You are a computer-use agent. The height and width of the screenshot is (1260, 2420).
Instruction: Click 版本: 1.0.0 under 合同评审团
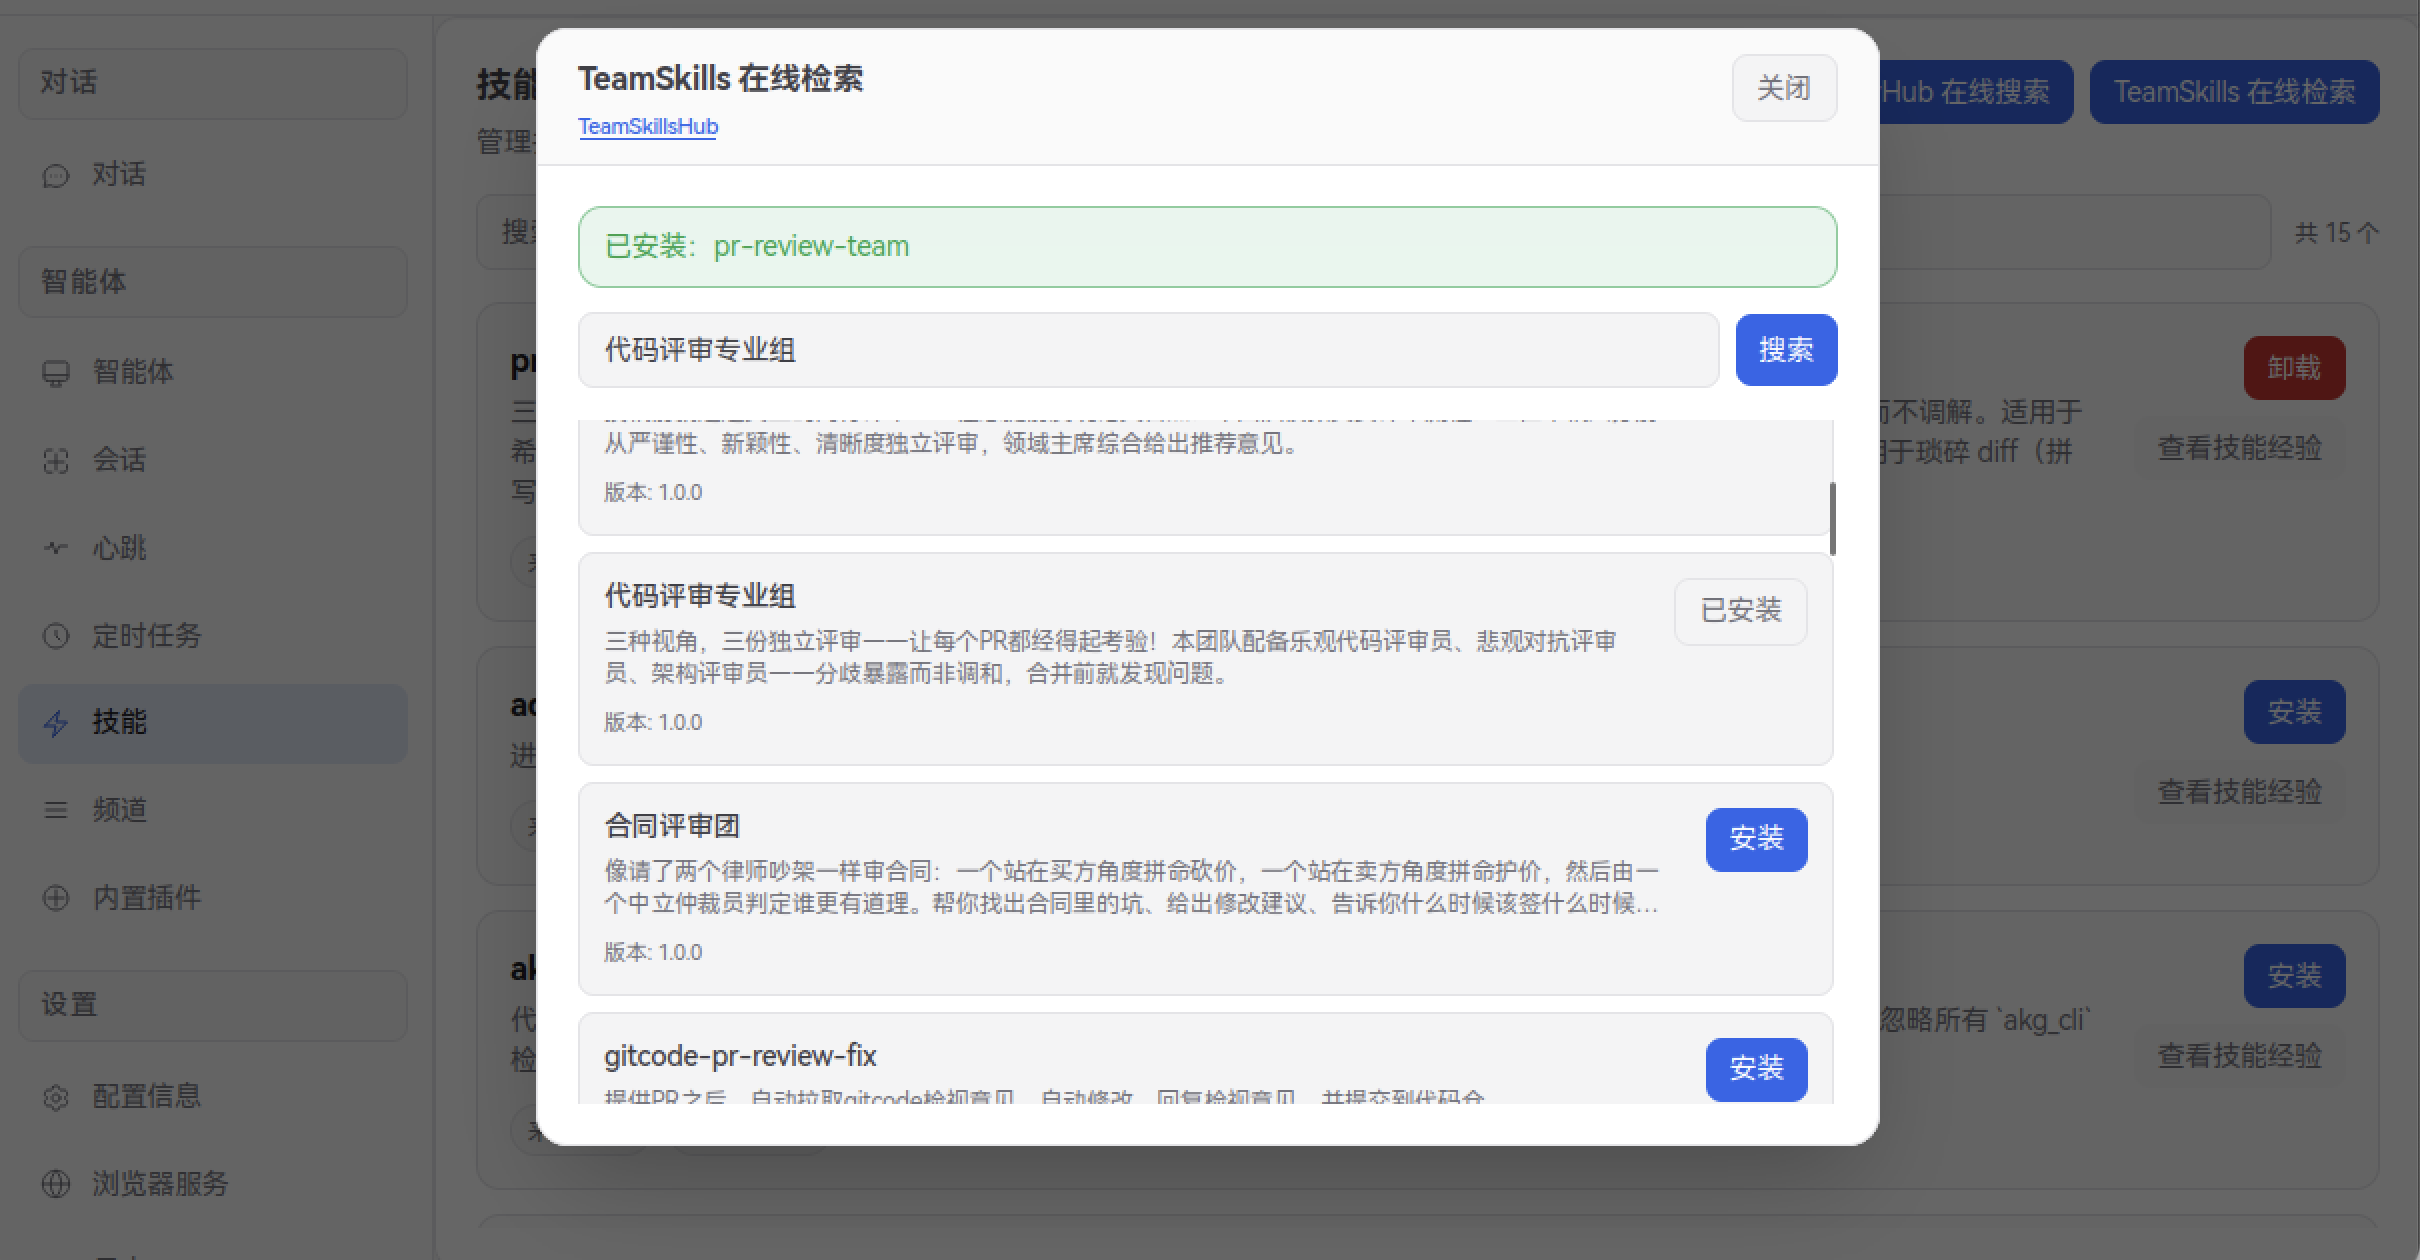pyautogui.click(x=653, y=952)
